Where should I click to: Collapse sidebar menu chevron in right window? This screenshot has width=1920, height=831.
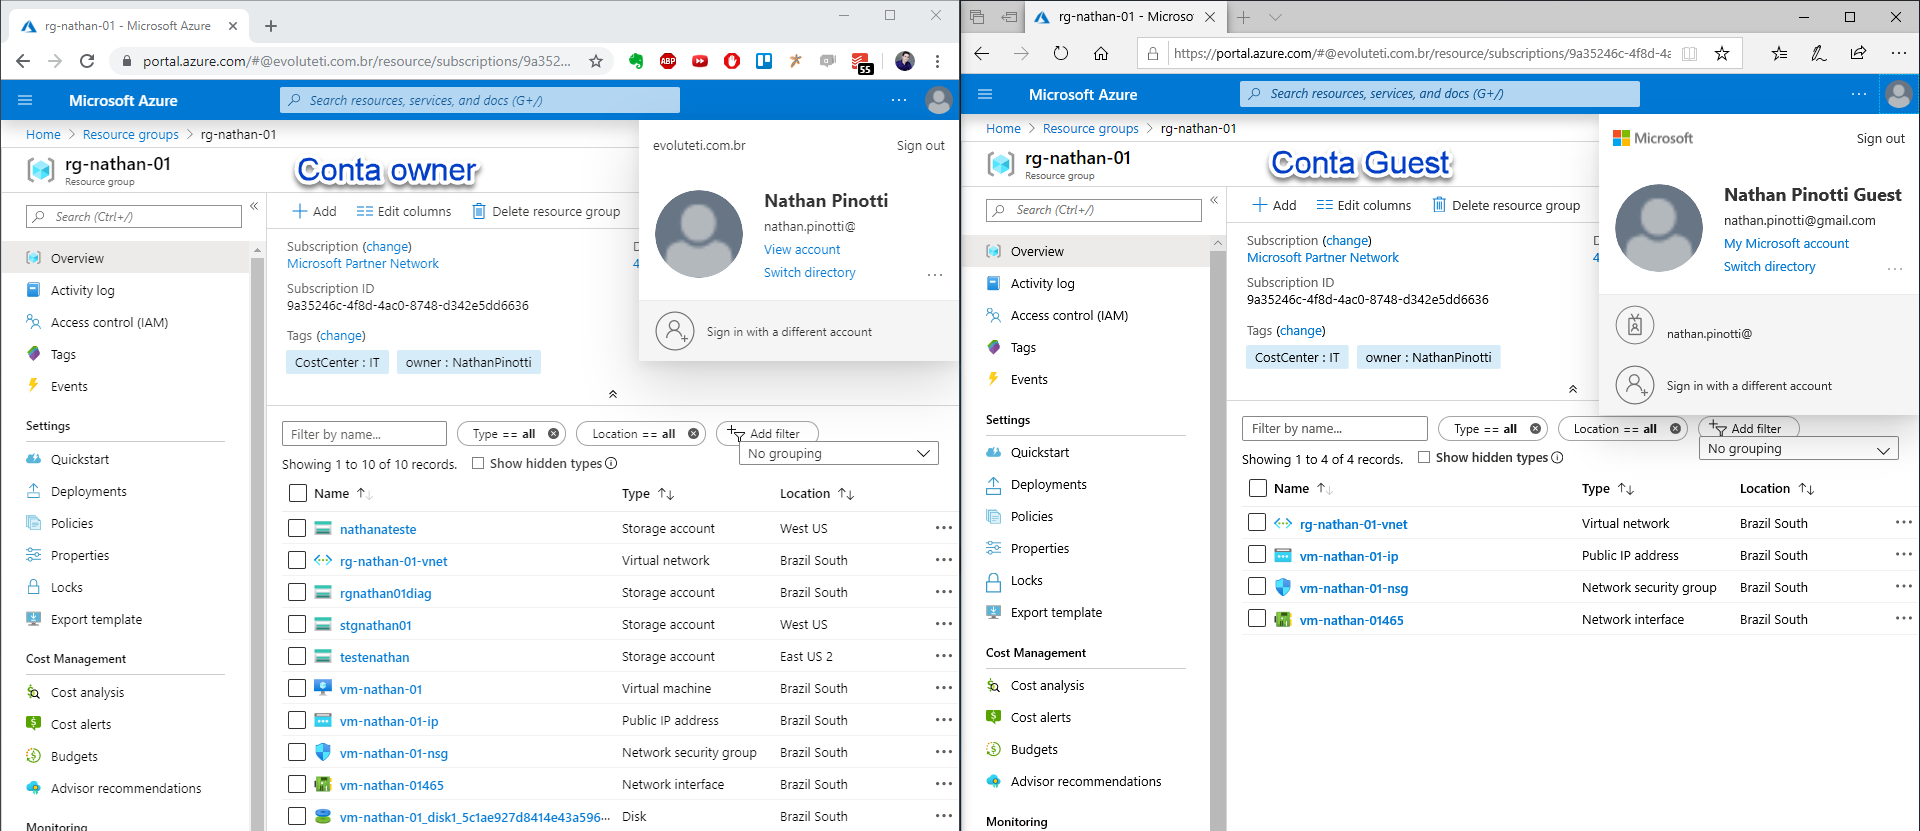(1214, 200)
